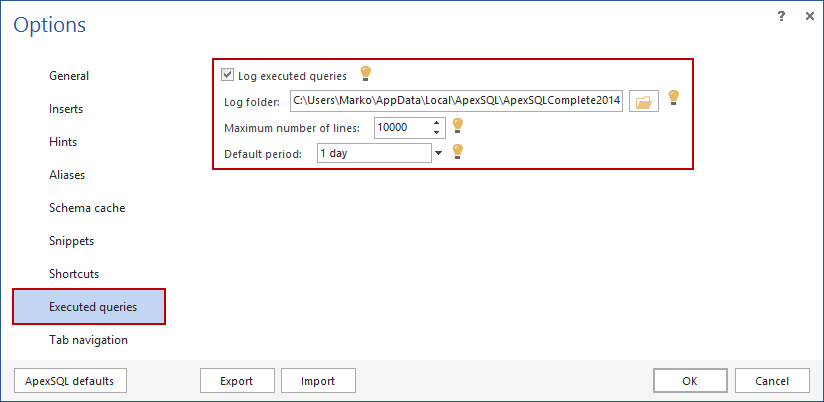Click the Log executed queries label

(x=292, y=76)
